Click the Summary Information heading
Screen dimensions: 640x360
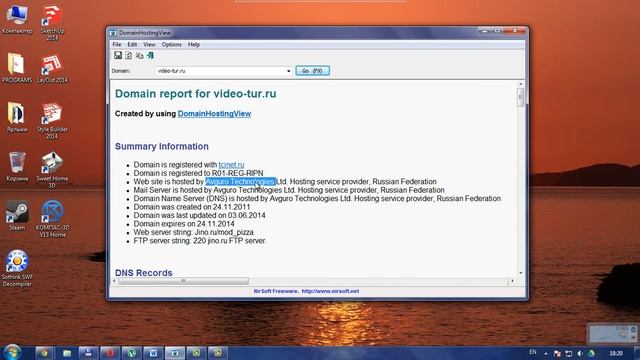tap(162, 147)
